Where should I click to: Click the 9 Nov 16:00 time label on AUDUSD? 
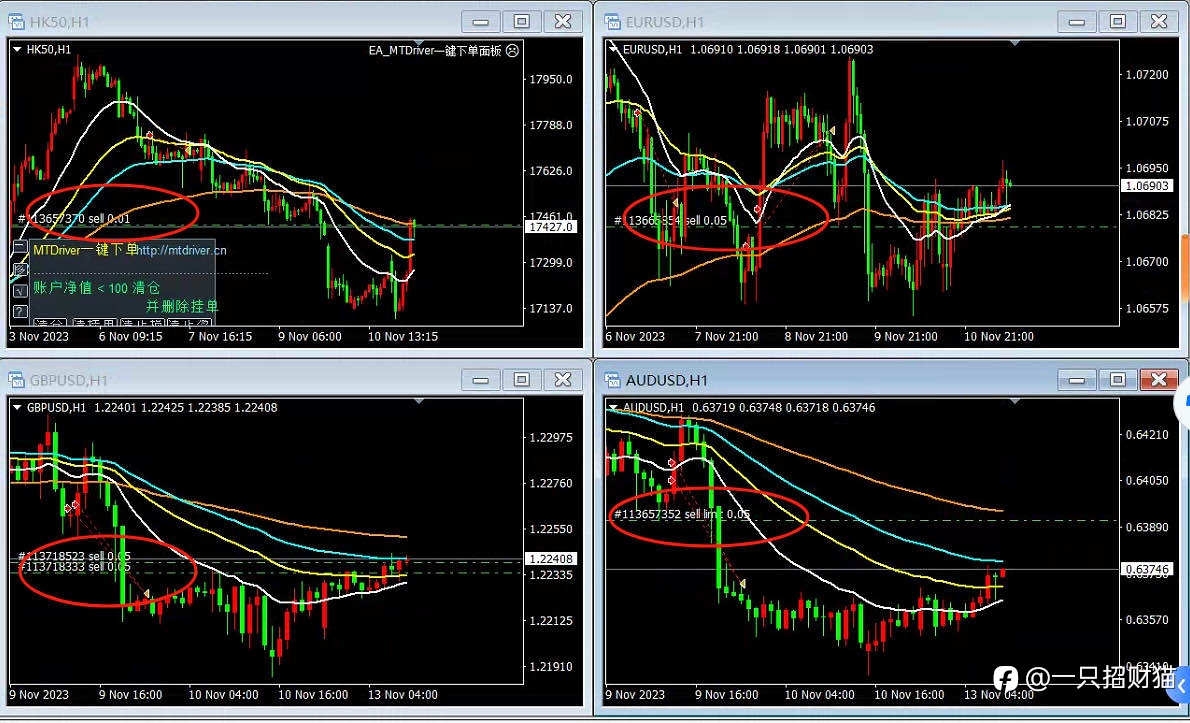click(x=726, y=694)
